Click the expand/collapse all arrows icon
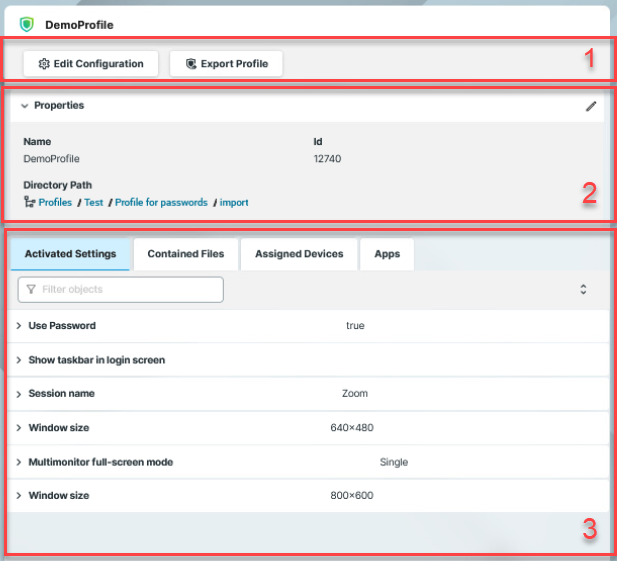Screen dimensions: 617x561 583,290
